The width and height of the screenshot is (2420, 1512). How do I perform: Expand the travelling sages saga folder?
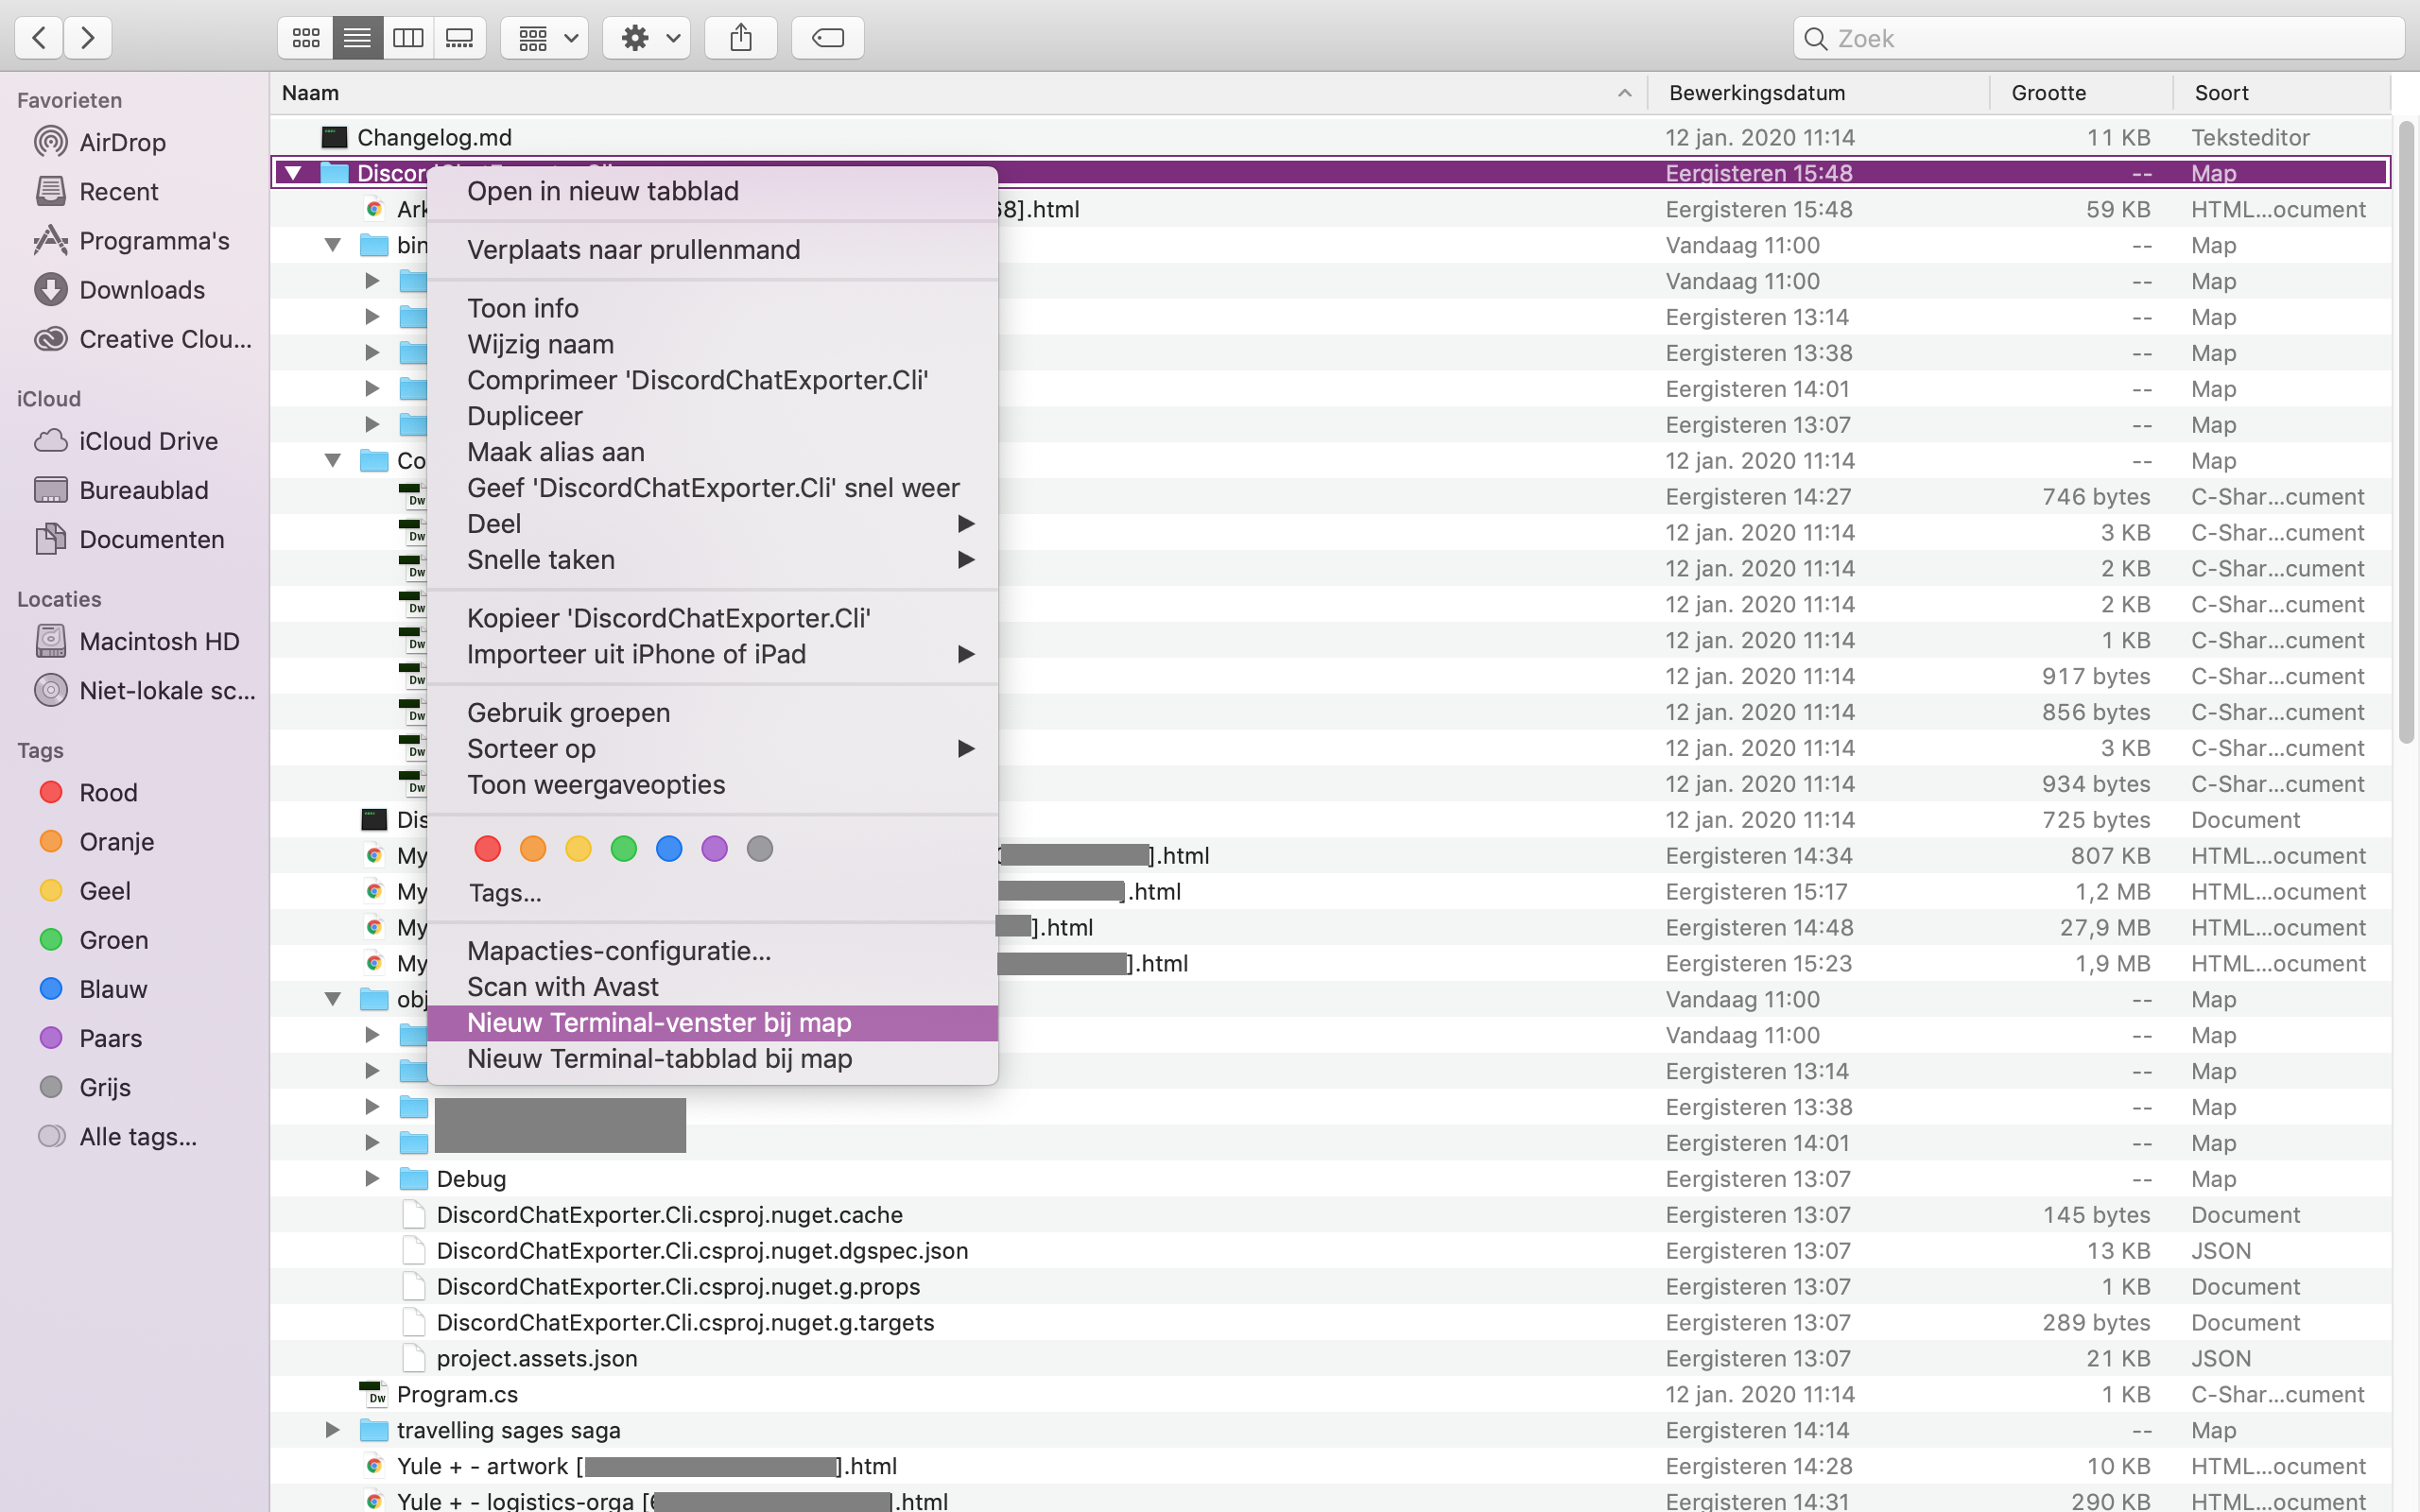tap(332, 1430)
